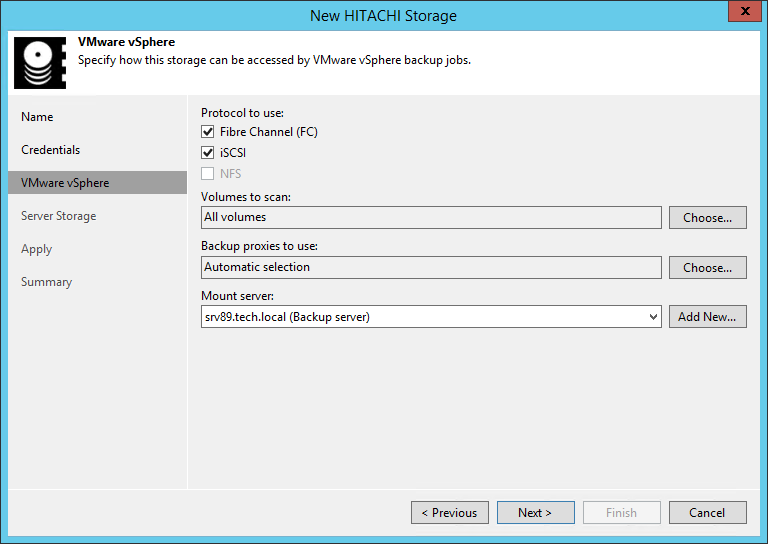Go to the Name step

tap(37, 117)
